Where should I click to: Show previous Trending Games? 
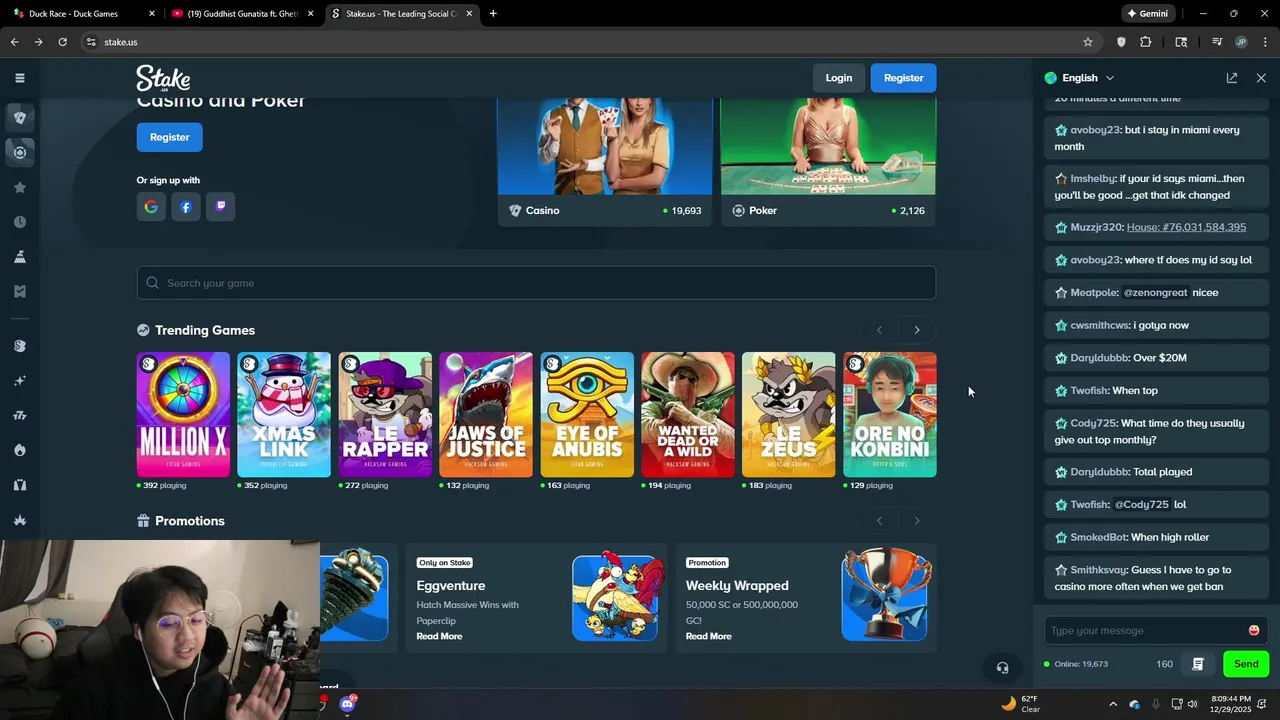point(879,330)
